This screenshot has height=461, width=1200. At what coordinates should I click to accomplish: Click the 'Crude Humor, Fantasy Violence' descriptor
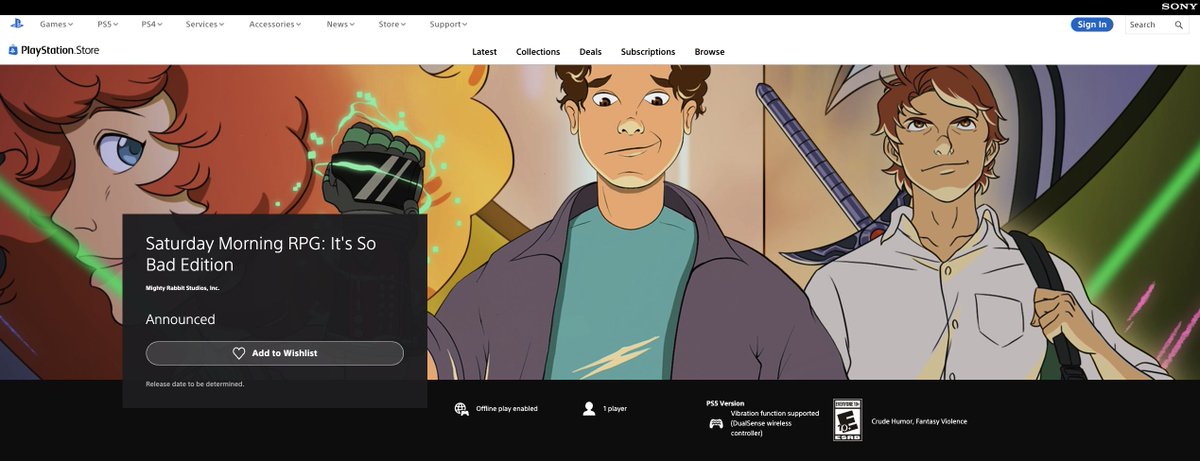(x=920, y=422)
